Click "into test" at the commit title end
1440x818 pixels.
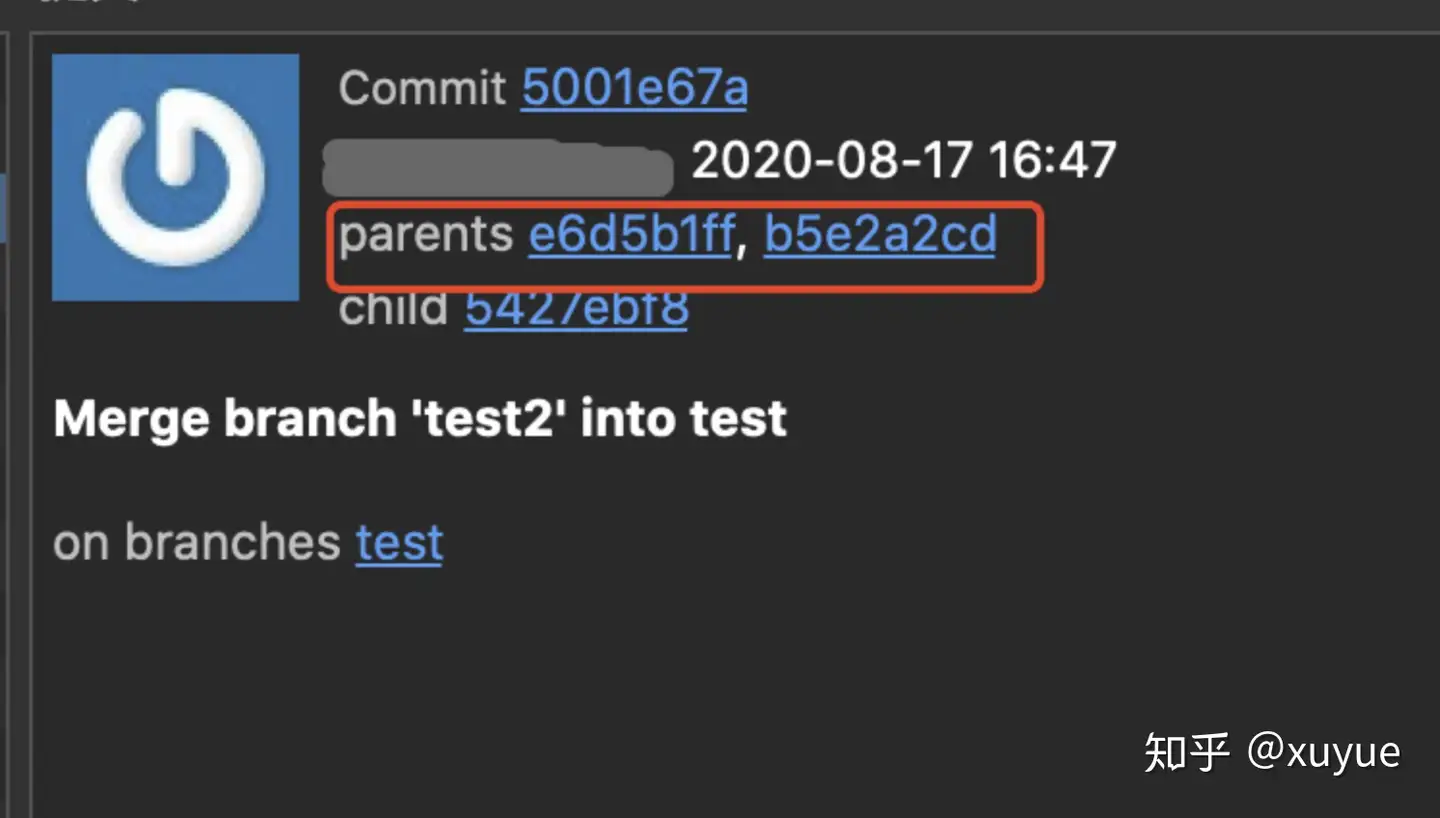683,418
